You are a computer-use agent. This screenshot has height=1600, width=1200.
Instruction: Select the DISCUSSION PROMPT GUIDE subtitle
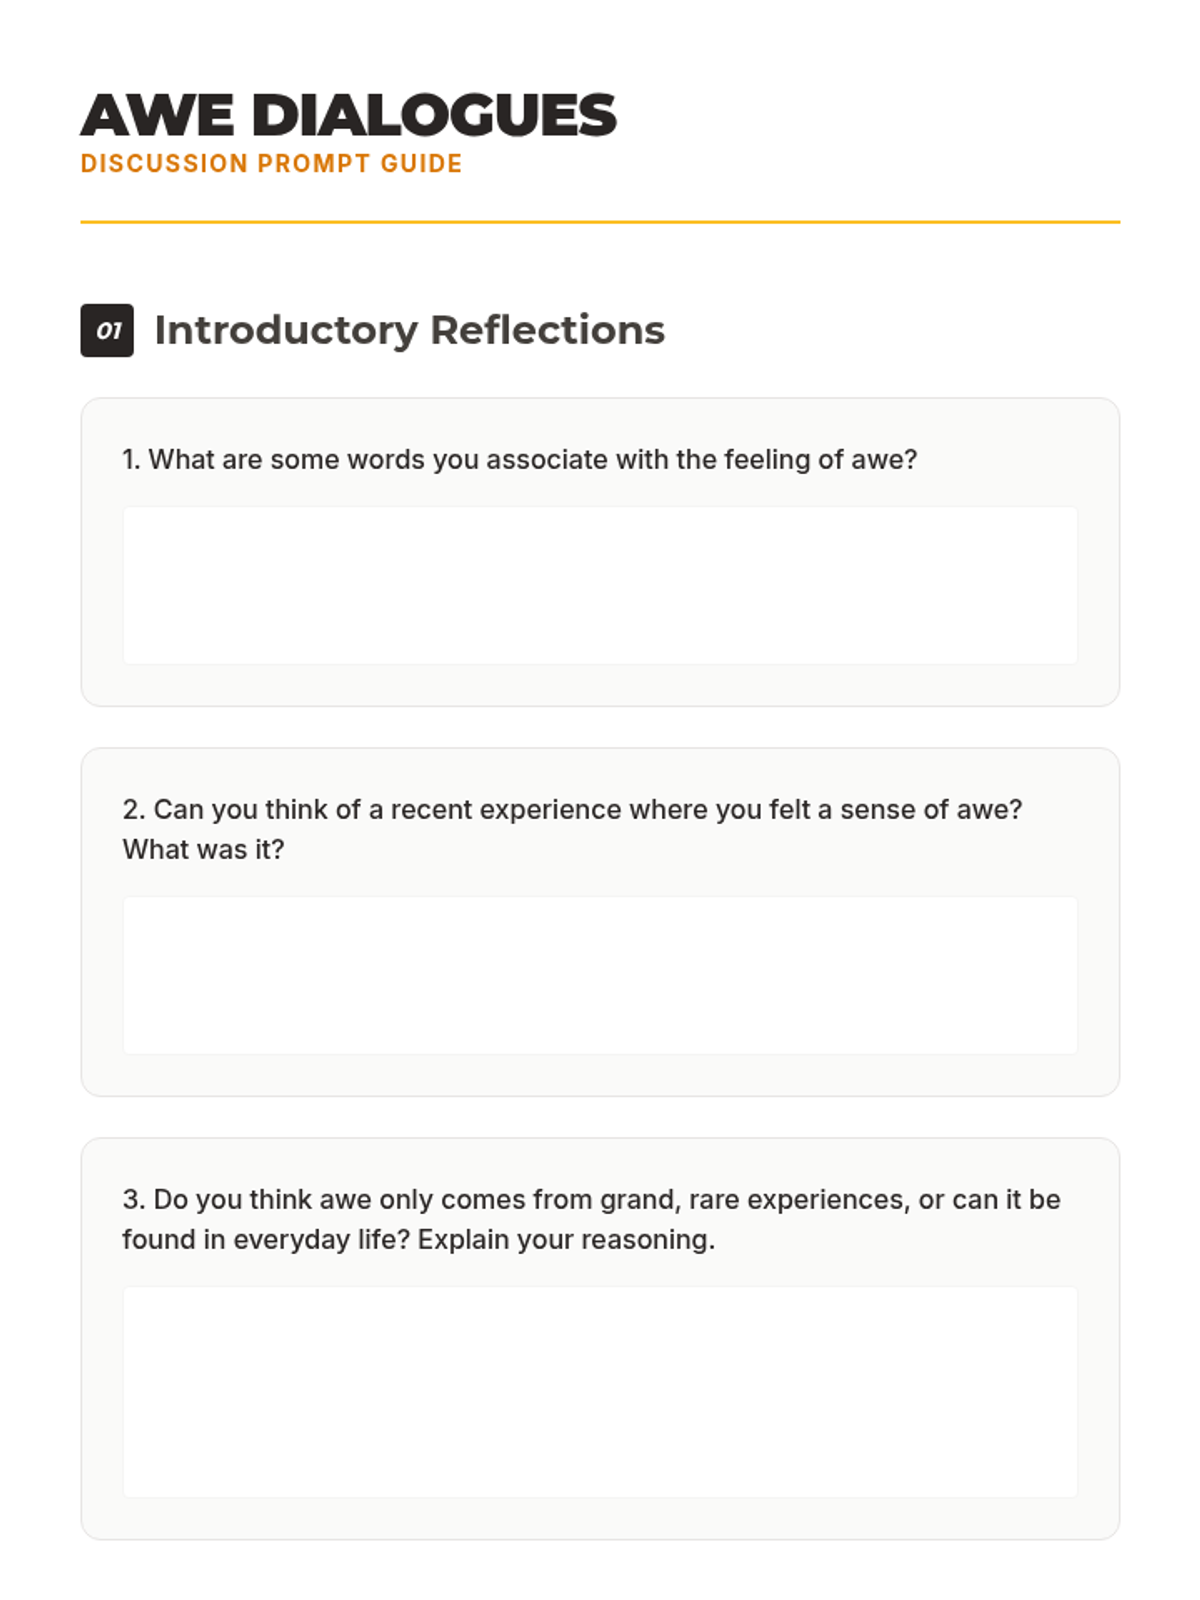point(271,163)
